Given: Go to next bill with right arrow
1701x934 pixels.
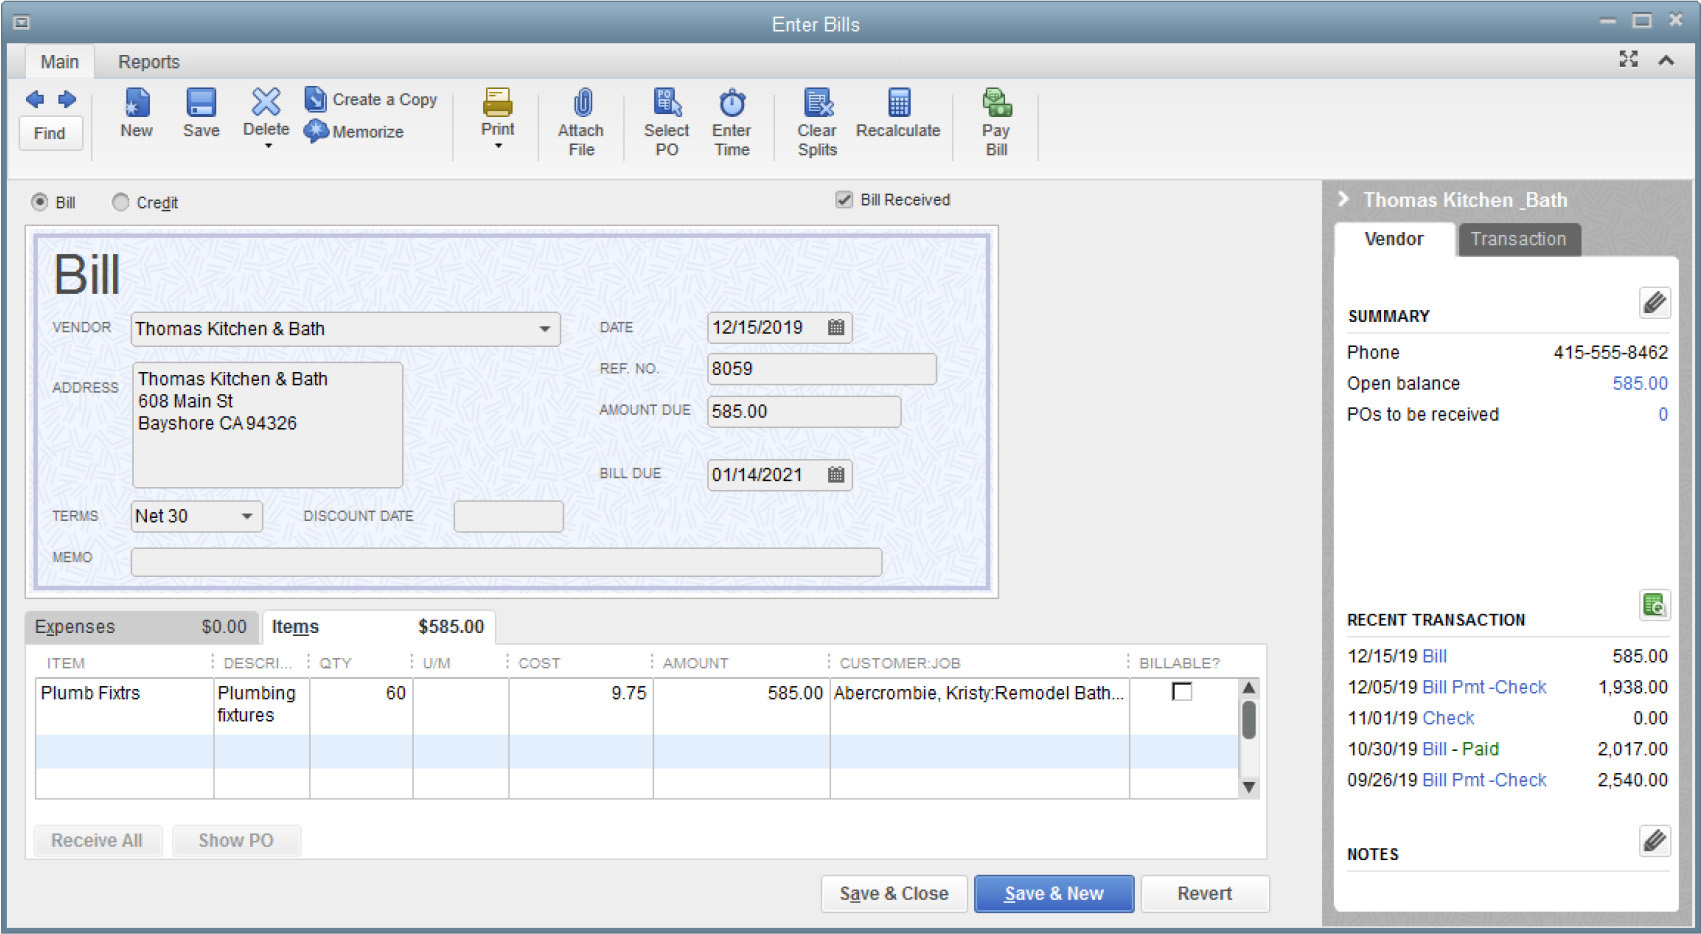Looking at the screenshot, I should coord(67,99).
